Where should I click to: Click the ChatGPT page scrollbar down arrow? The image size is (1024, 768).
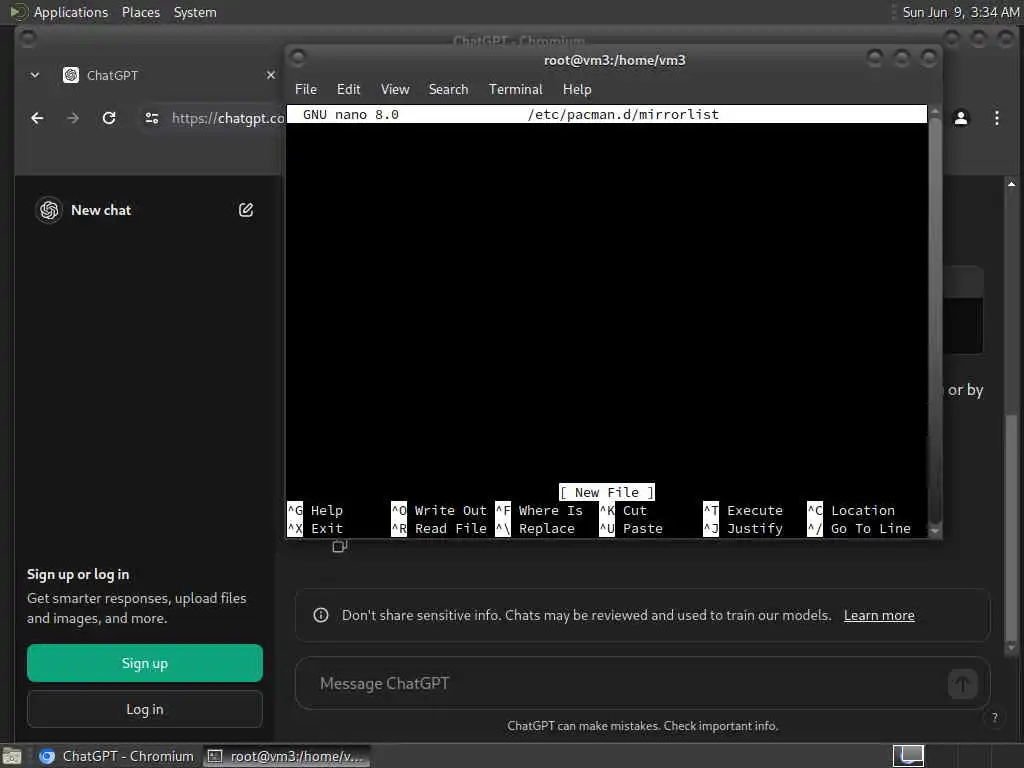pyautogui.click(x=1012, y=647)
